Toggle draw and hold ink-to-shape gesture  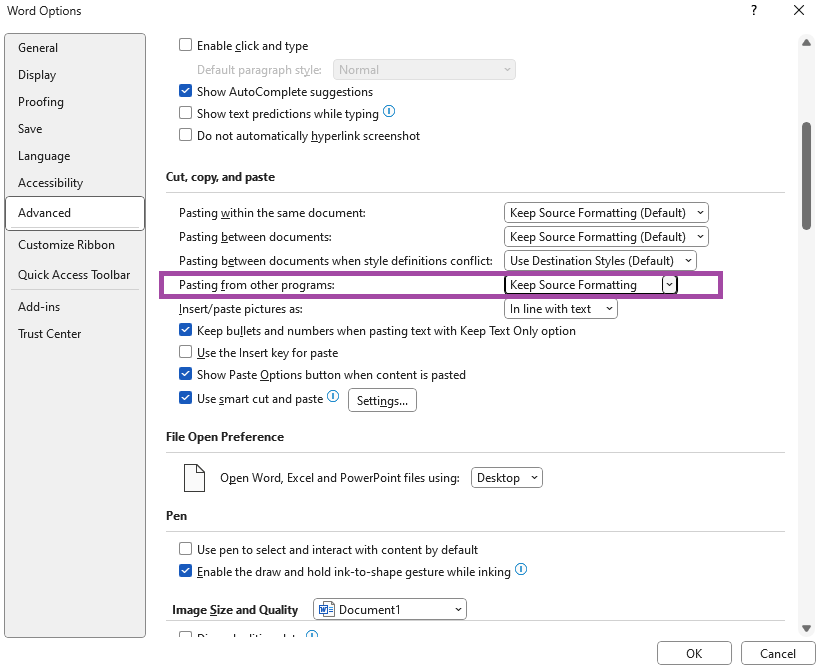185,571
